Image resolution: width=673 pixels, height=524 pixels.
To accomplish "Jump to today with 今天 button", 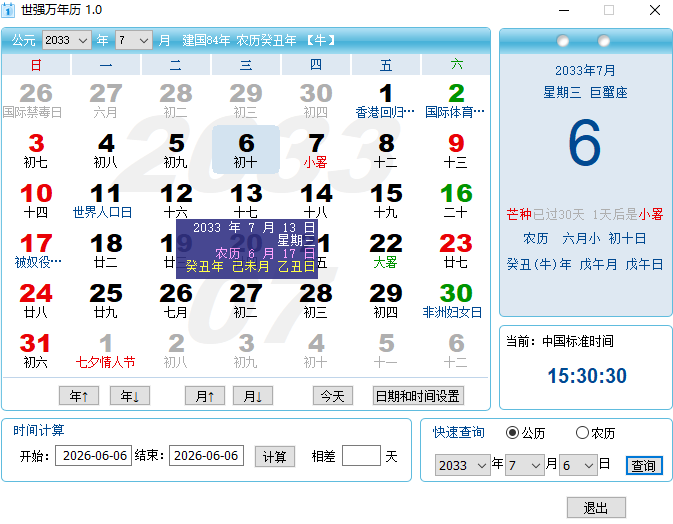I will pyautogui.click(x=333, y=396).
